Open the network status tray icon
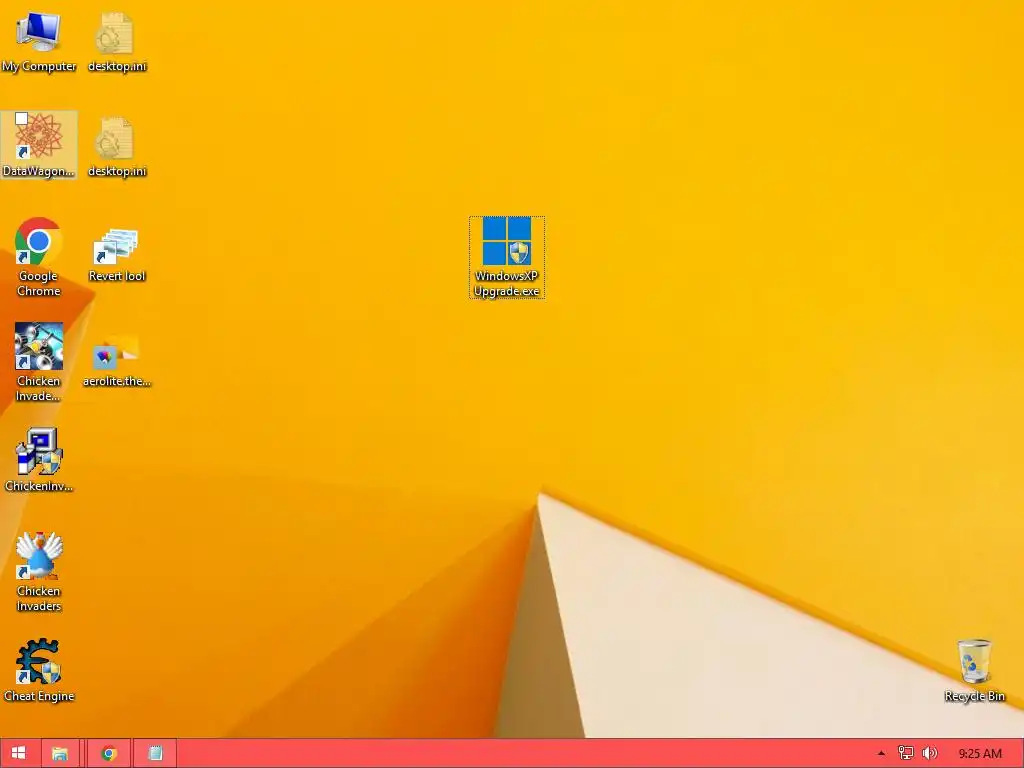The image size is (1024, 768). [906, 754]
